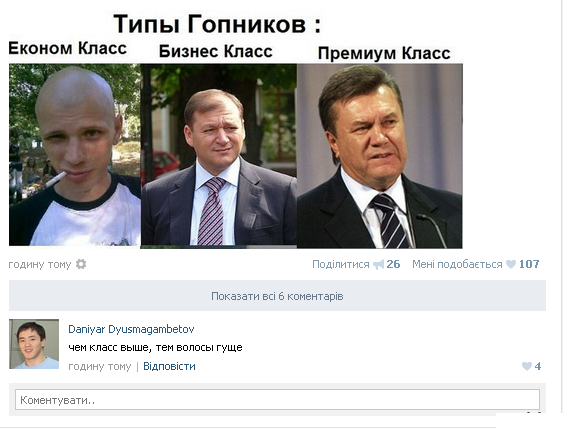Open commenter's avatar photo
Image resolution: width=569 pixels, height=429 pixels.
tap(34, 344)
